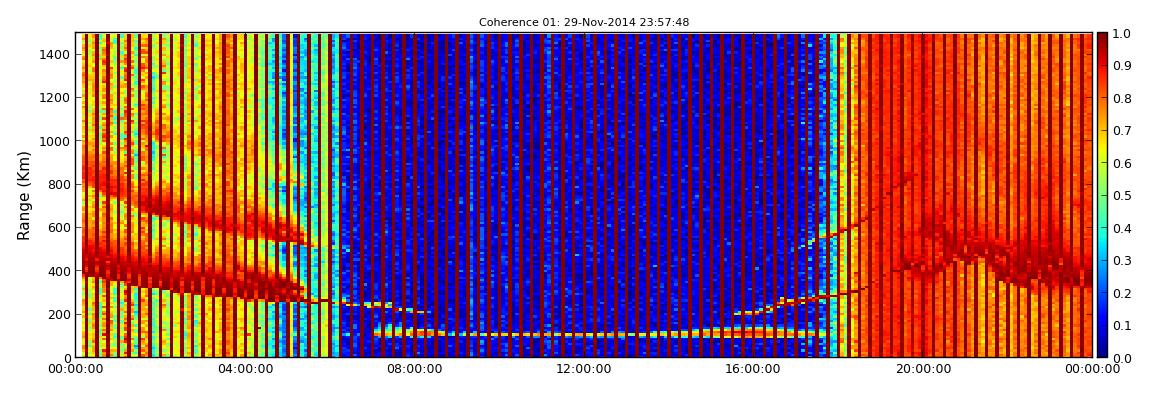Click the '200' range tick label
1150x407 pixels.
(59, 314)
